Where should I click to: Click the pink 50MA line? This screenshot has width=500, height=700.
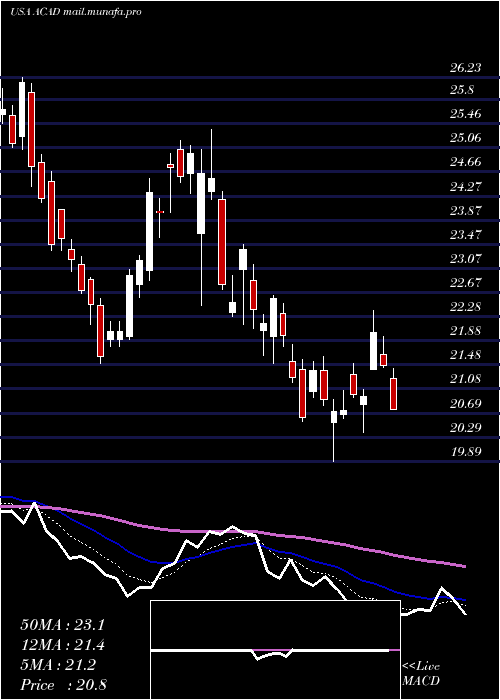[233, 531]
